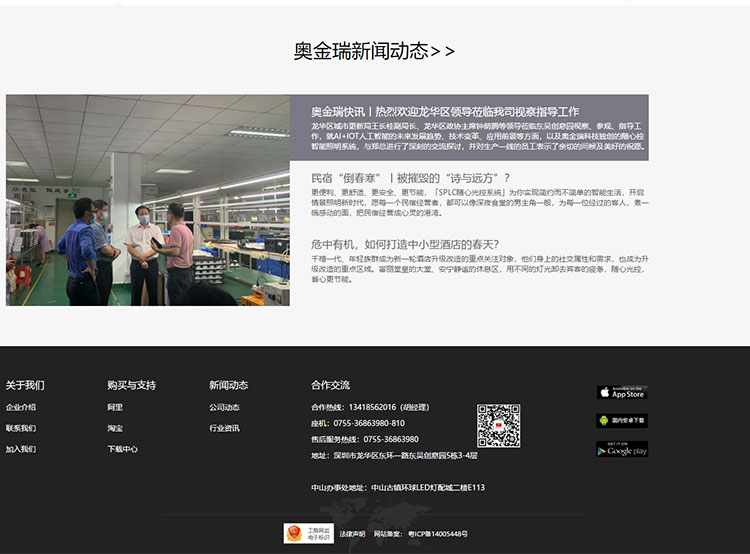
Task: Click the Google Play download badge
Action: pyautogui.click(x=622, y=449)
